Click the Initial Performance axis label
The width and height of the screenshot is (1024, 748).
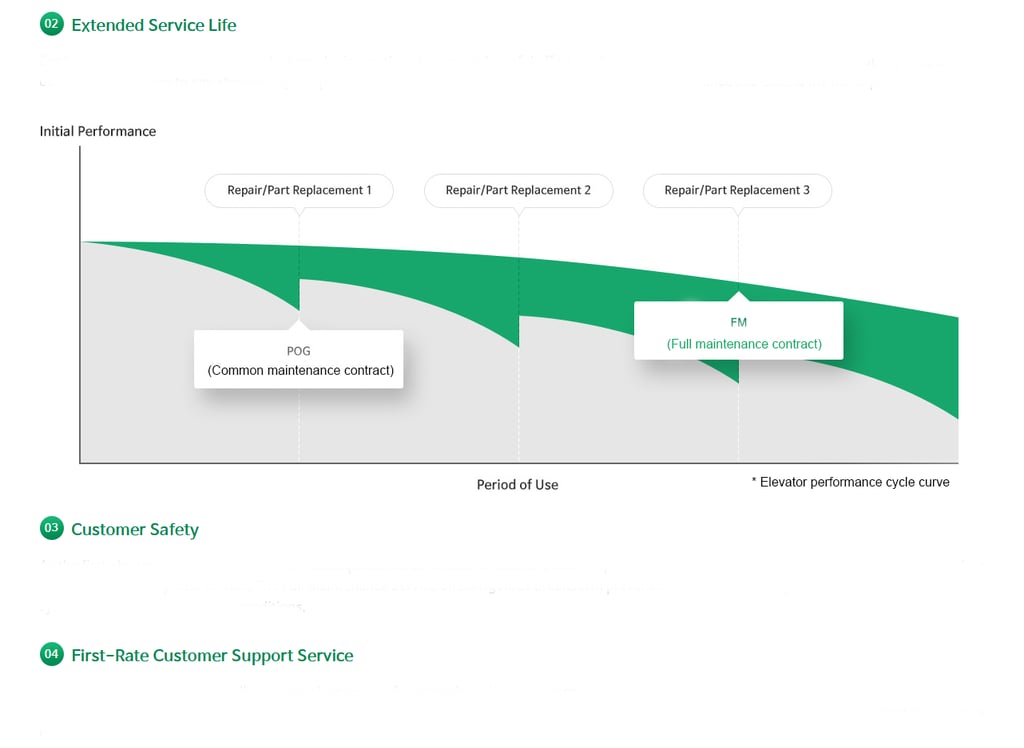[98, 131]
